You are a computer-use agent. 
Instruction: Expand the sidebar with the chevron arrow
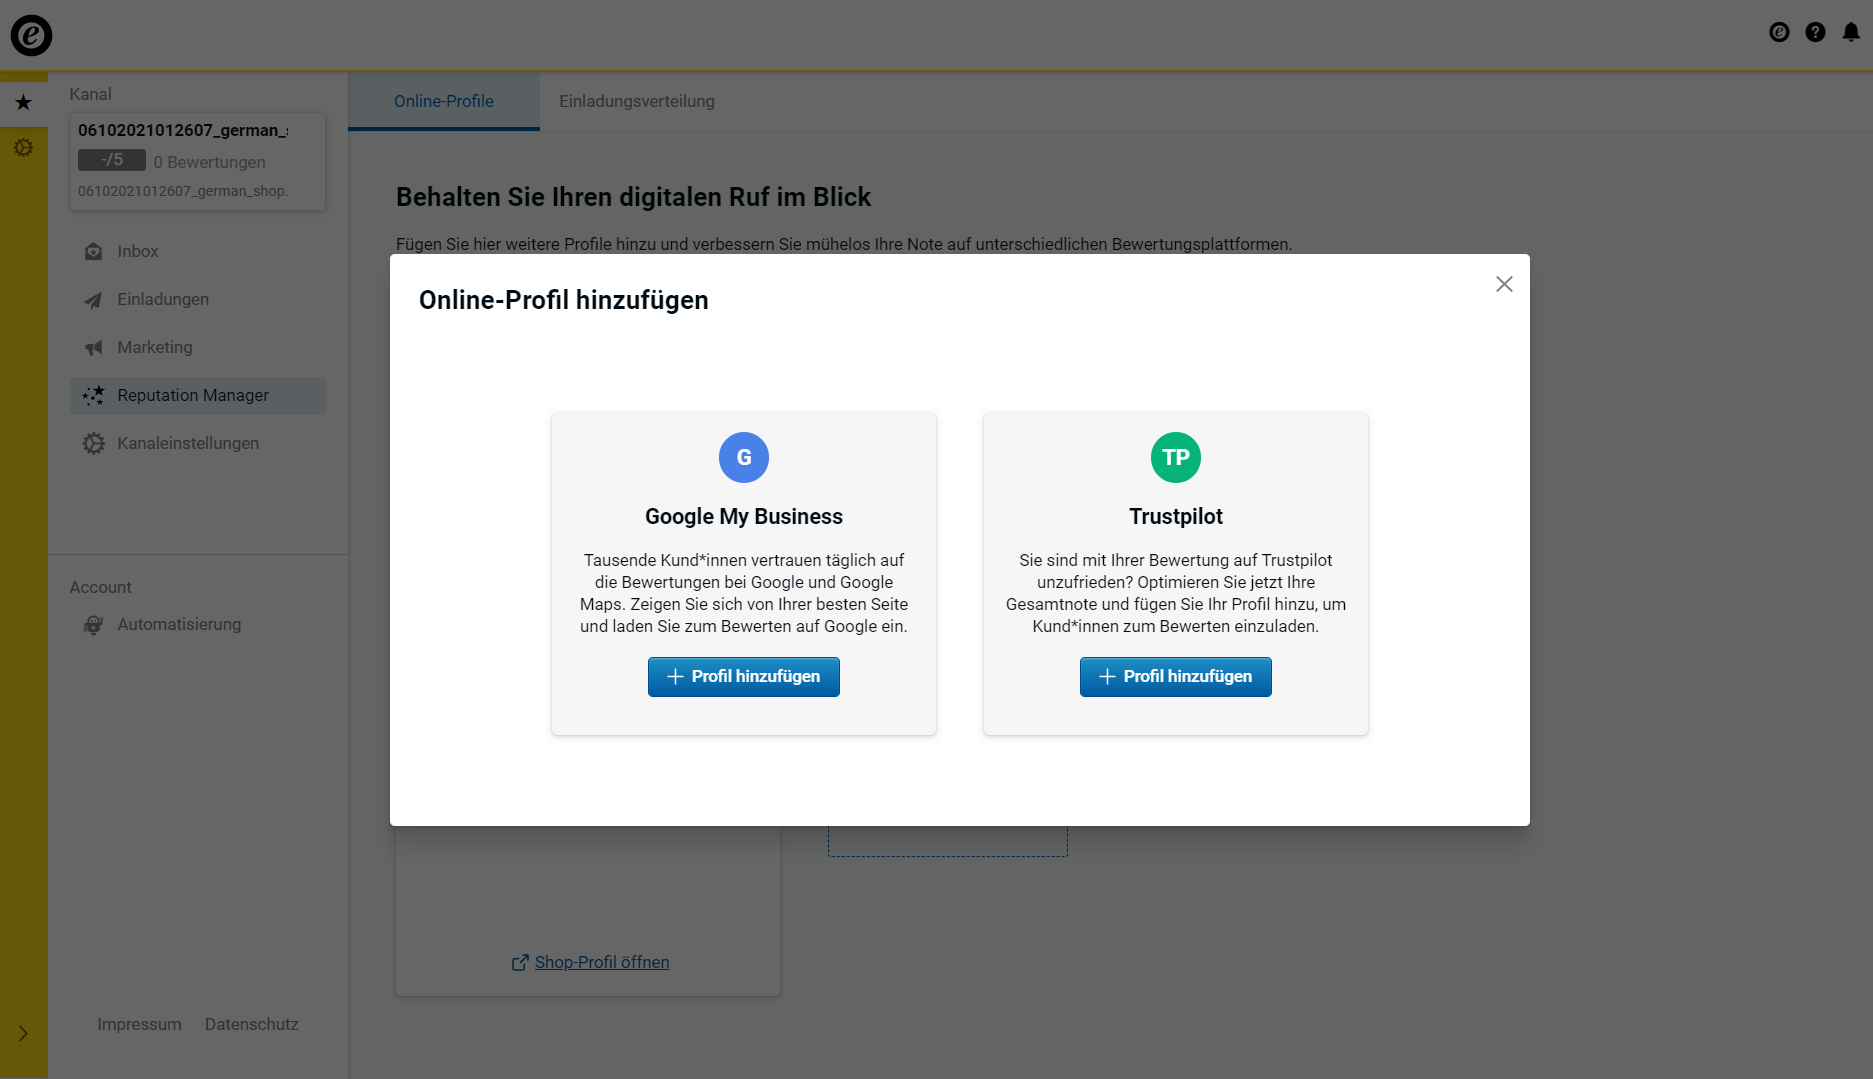click(x=23, y=1033)
